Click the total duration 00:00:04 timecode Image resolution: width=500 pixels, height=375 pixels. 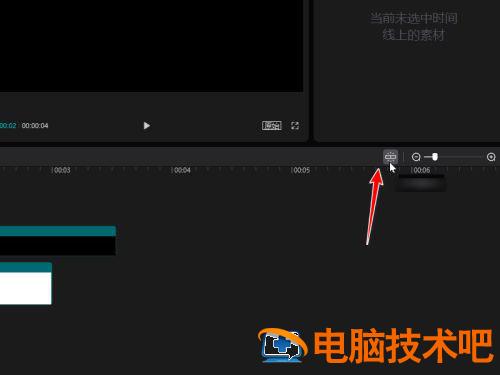click(x=35, y=126)
